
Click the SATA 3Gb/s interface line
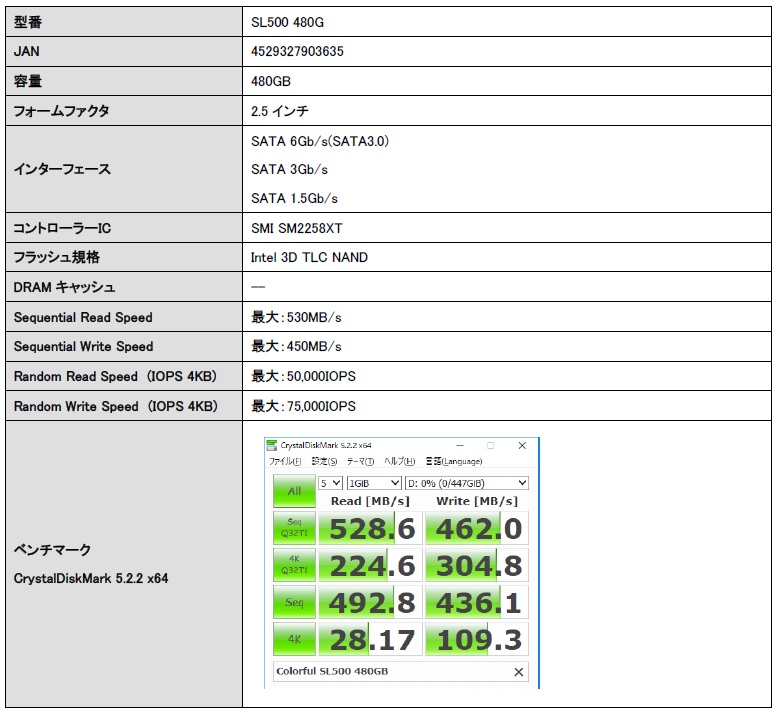pyautogui.click(x=289, y=169)
